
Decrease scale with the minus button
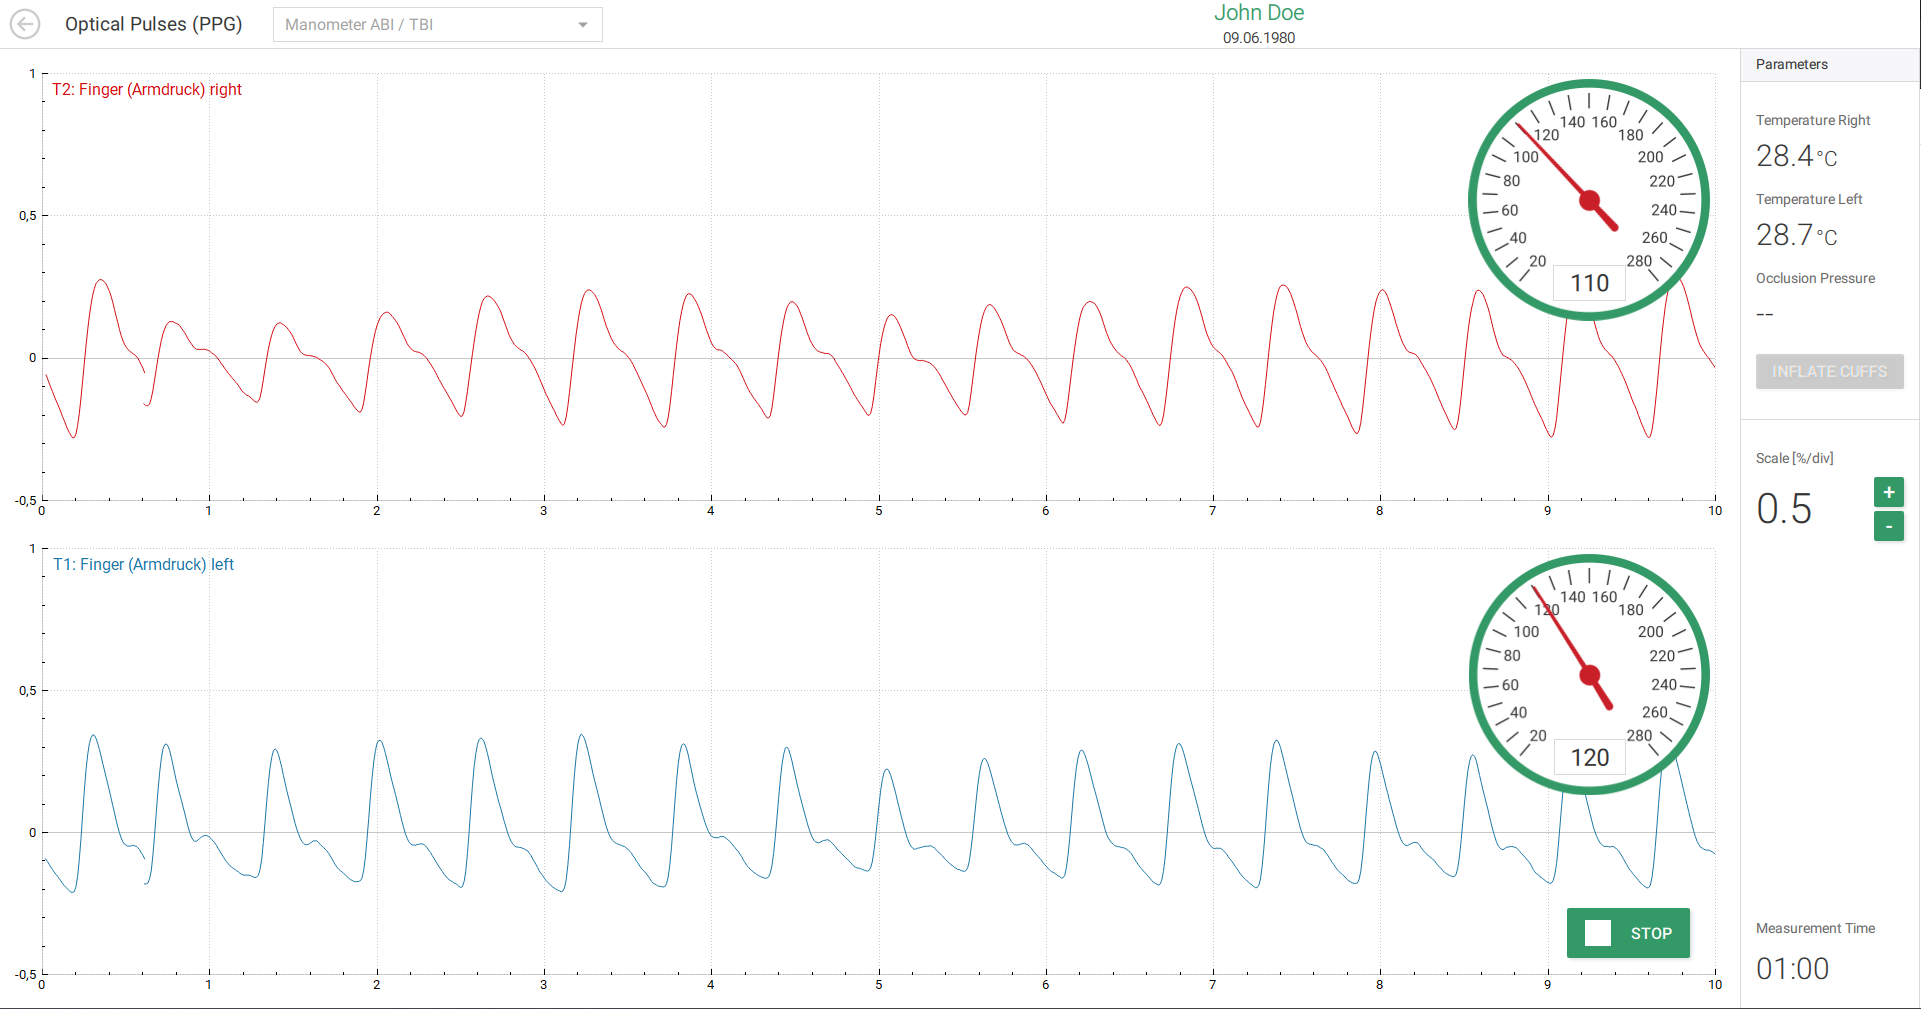pos(1888,526)
